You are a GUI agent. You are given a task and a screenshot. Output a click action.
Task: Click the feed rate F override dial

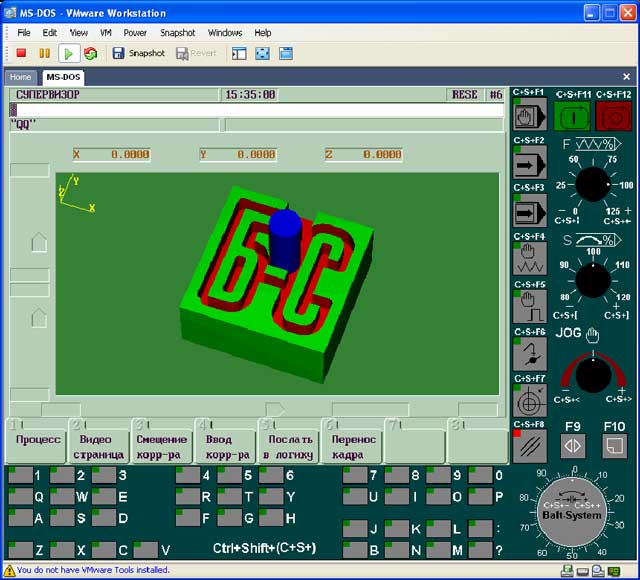pyautogui.click(x=593, y=185)
